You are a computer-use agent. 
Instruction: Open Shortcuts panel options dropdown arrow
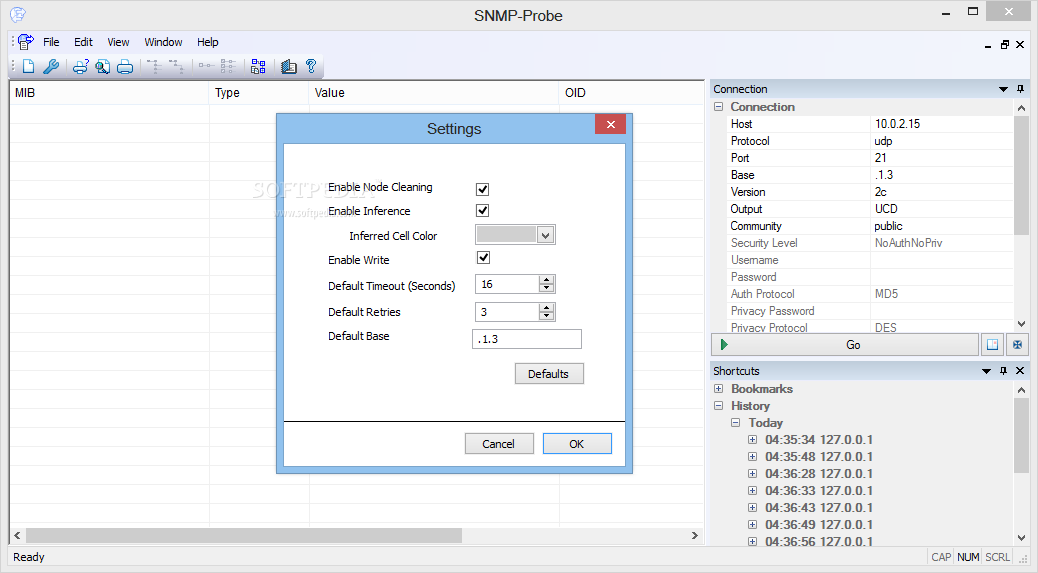point(986,371)
